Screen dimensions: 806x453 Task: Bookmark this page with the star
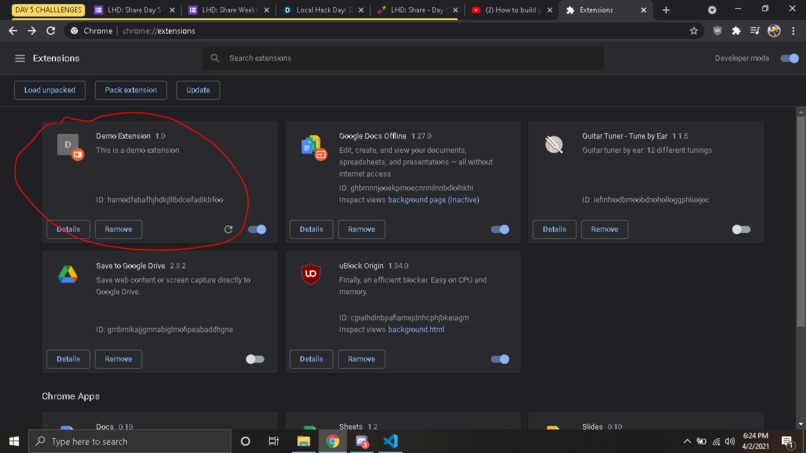(x=693, y=31)
